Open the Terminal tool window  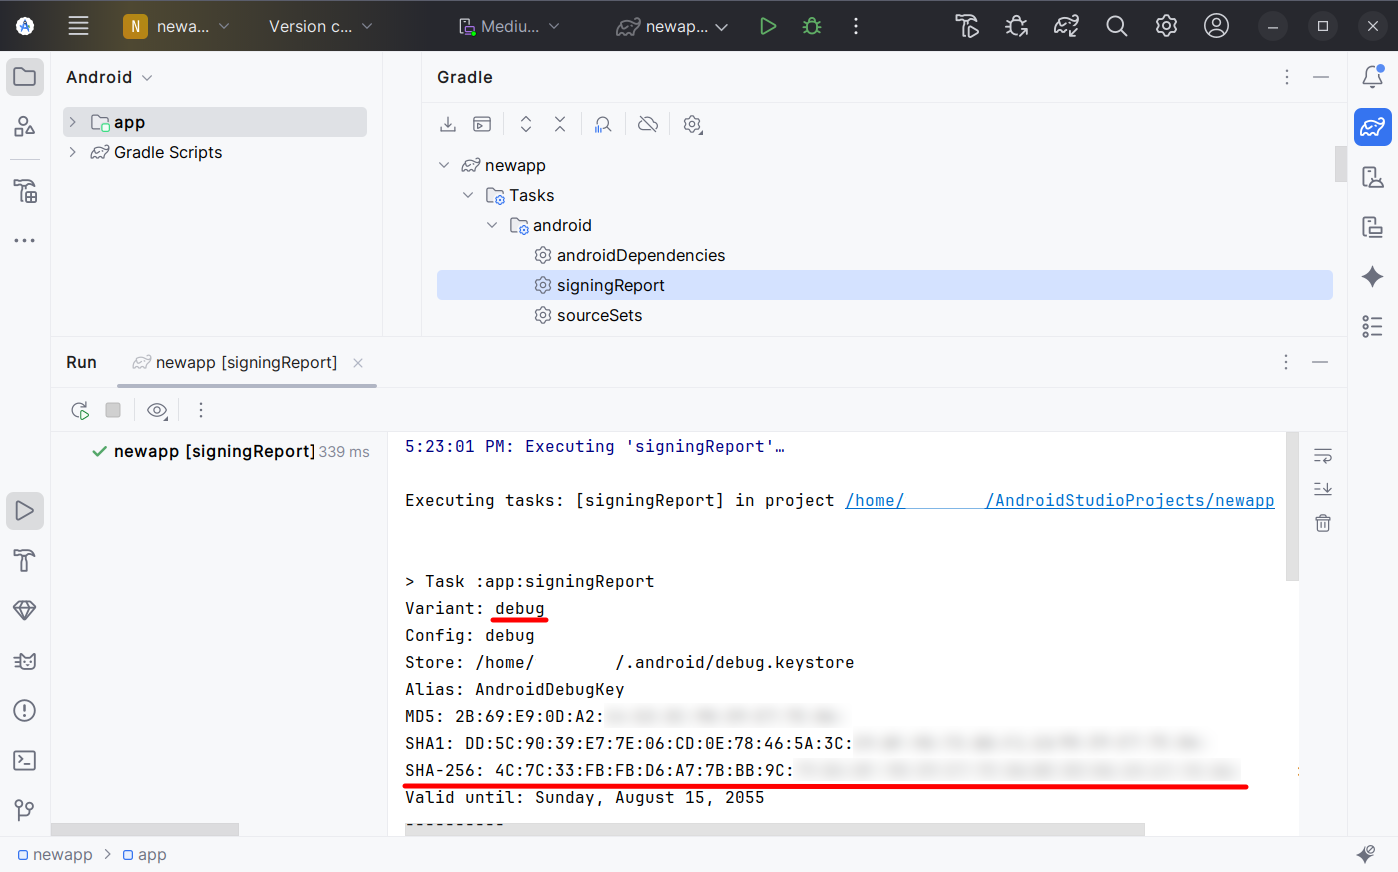(x=25, y=761)
